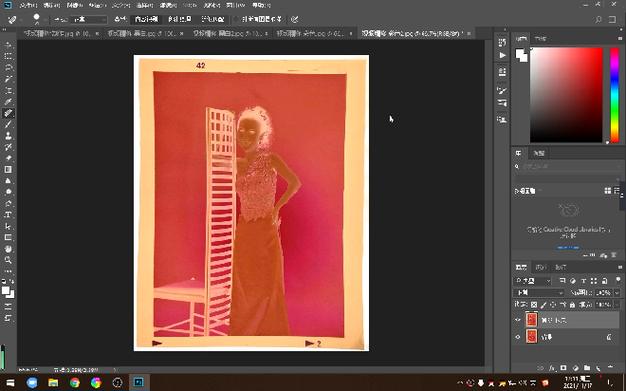Choose 创建纹理 create texture type

point(180,19)
